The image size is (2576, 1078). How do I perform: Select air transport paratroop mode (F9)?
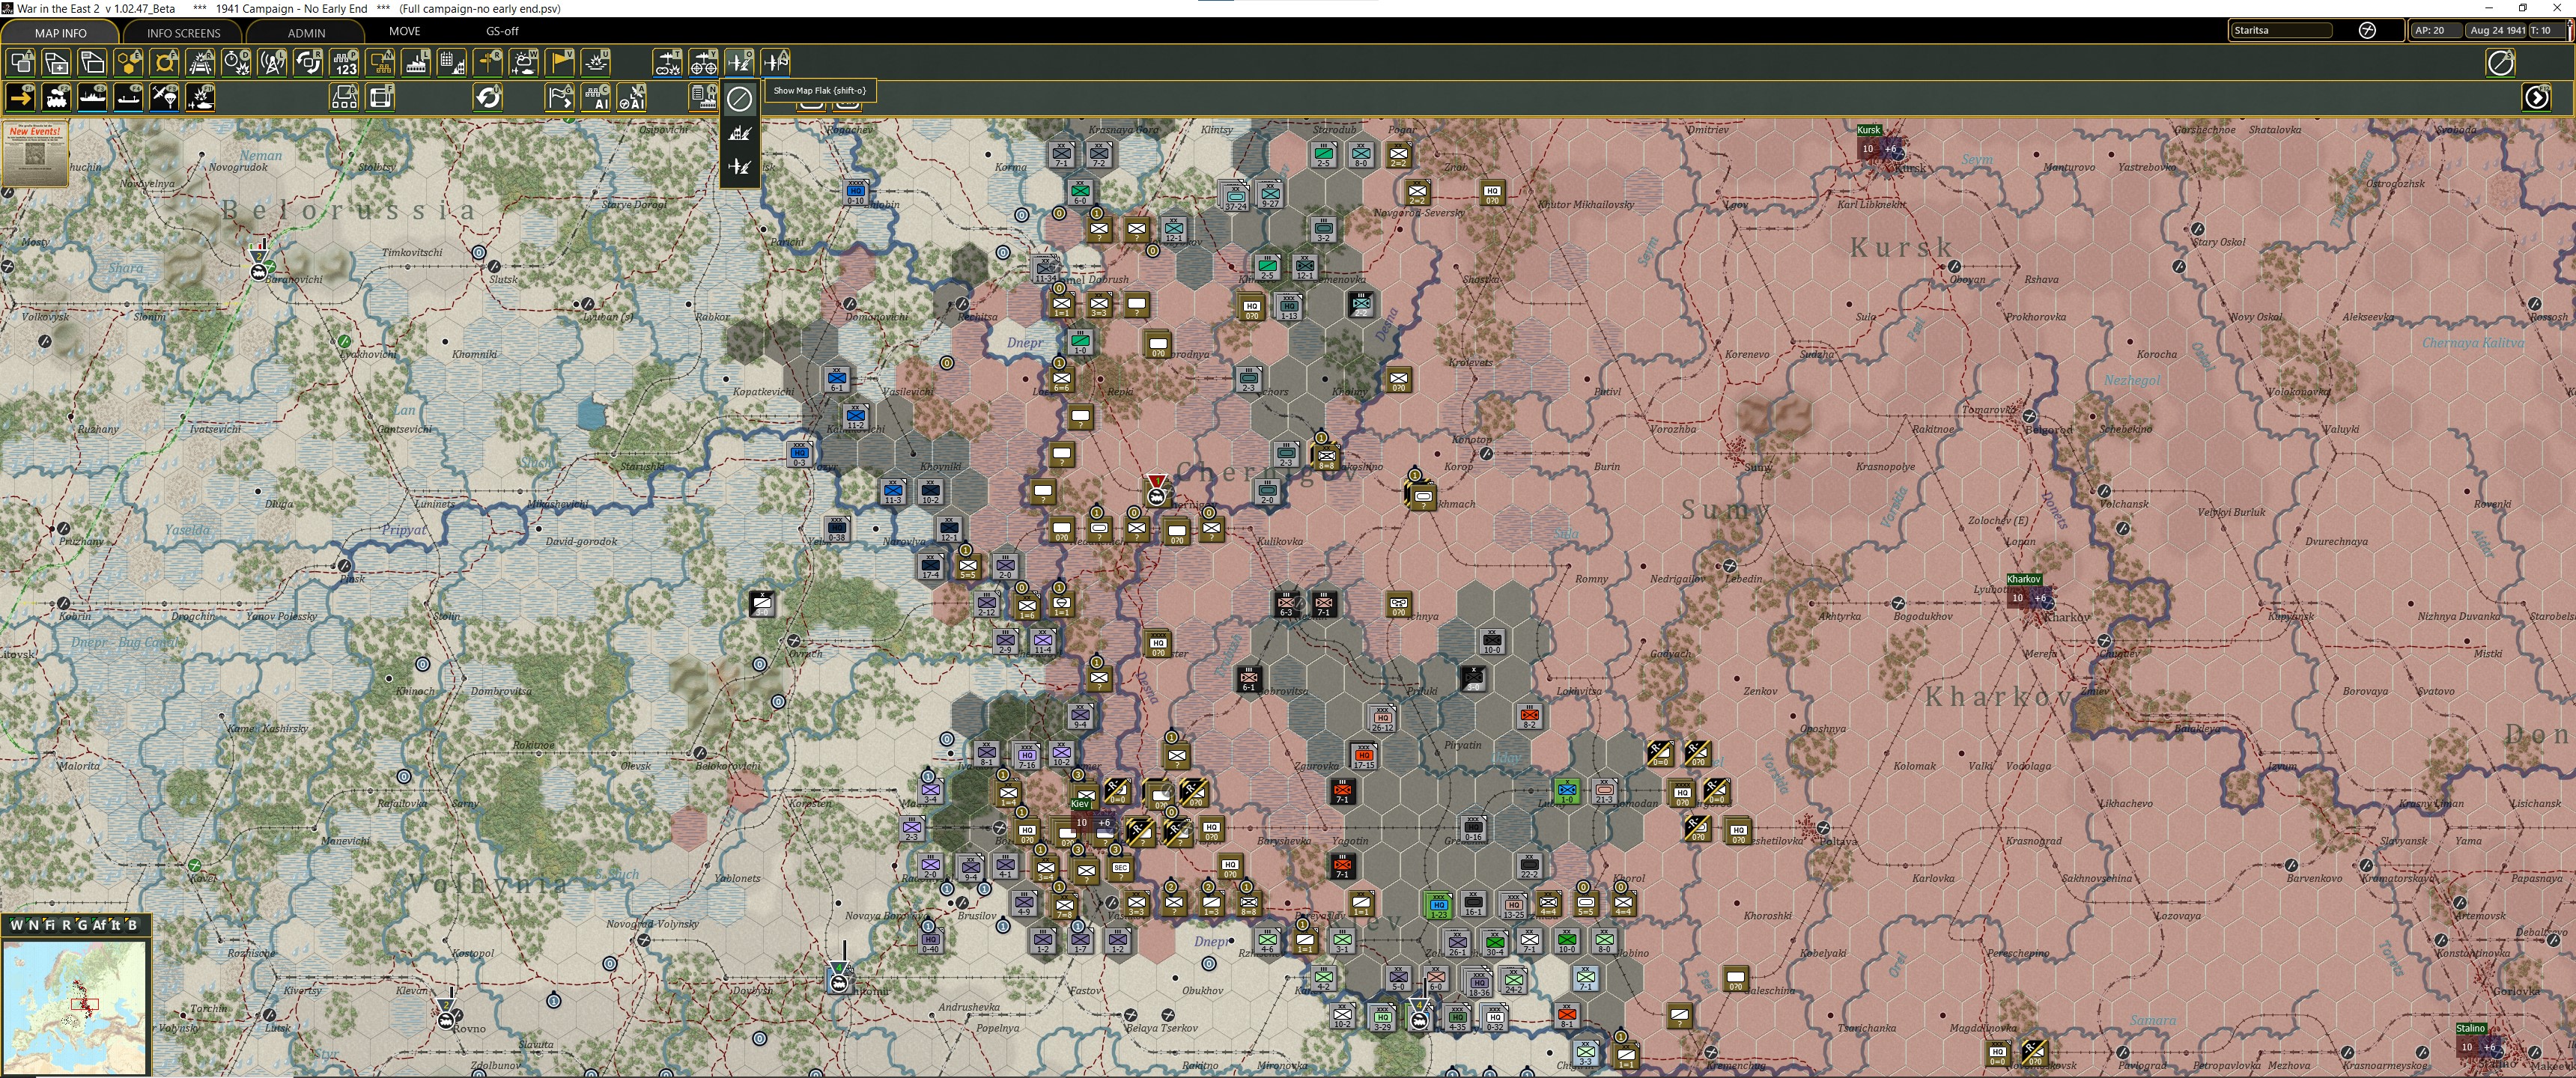(165, 97)
